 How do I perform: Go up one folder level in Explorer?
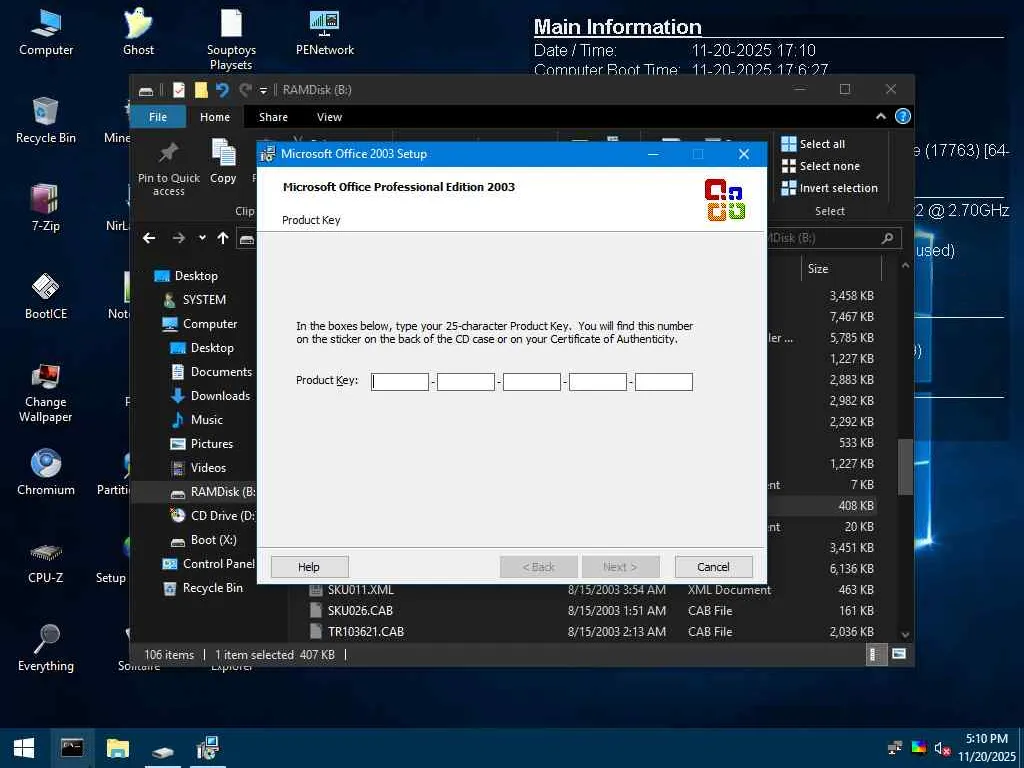pos(223,238)
